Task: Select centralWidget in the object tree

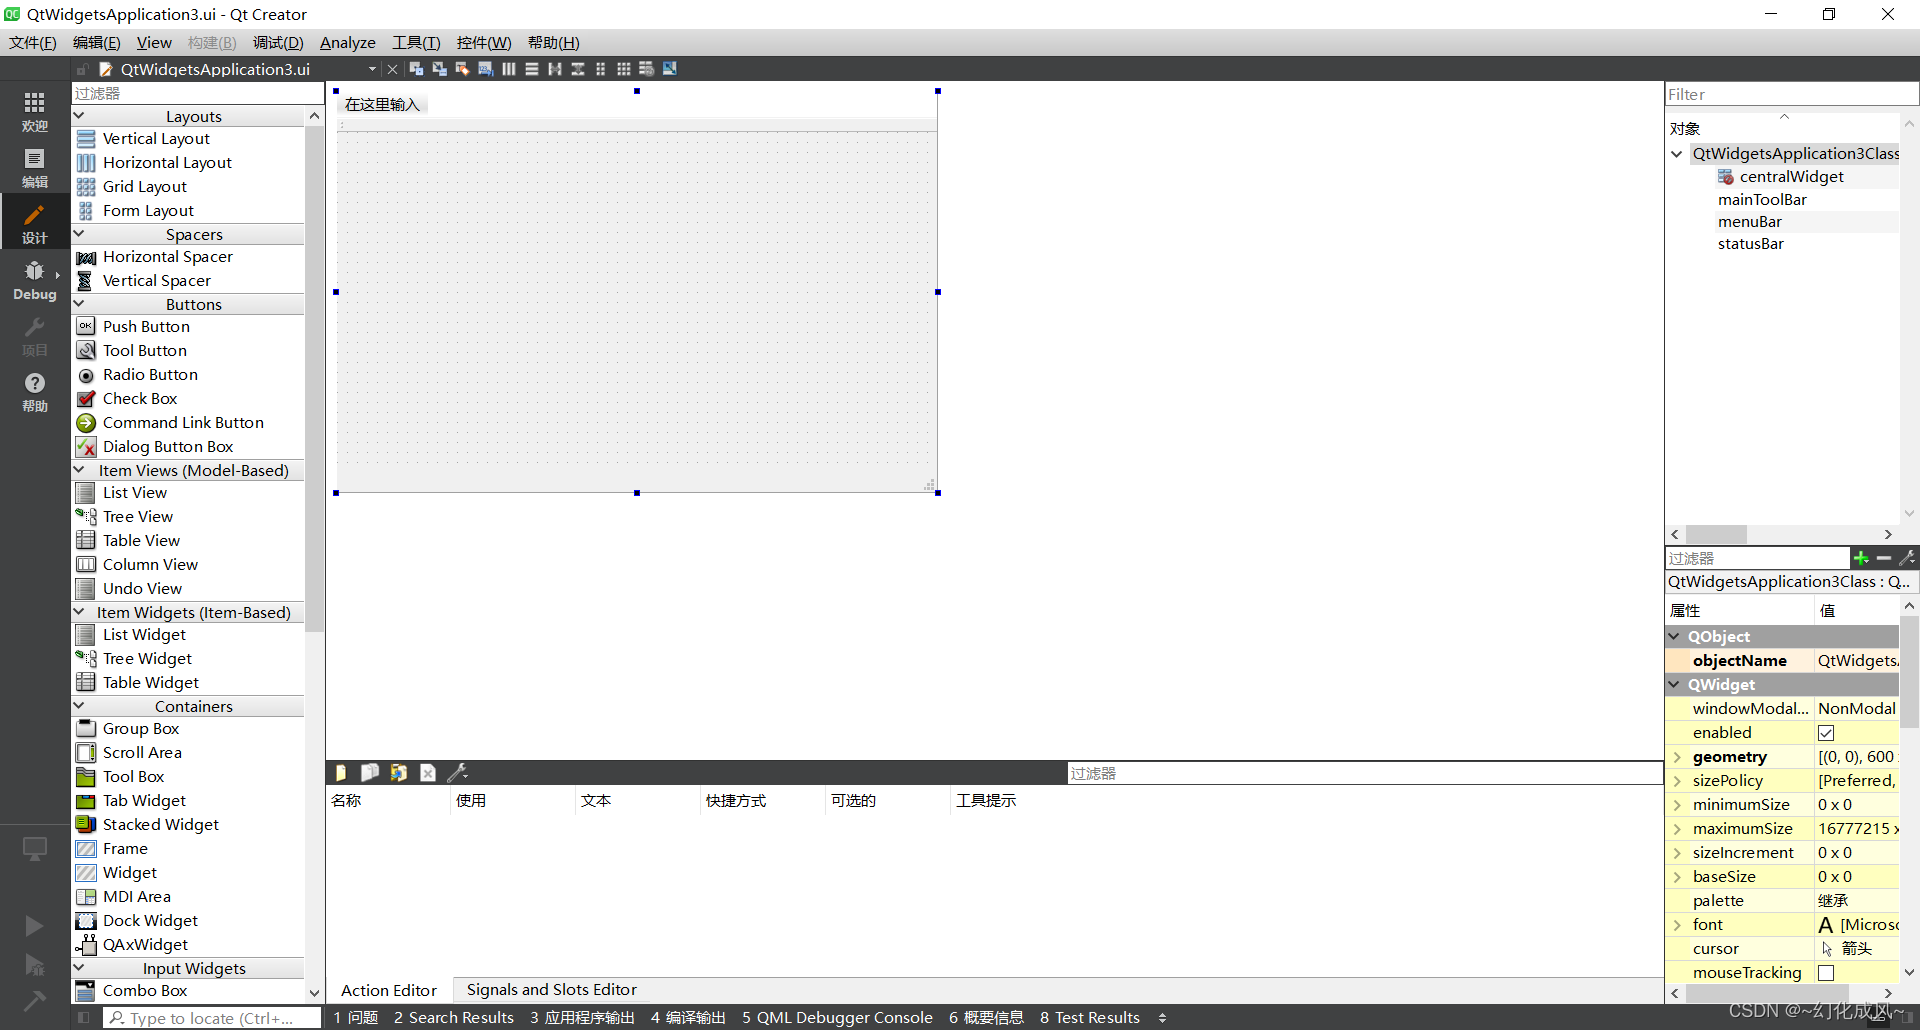Action: coord(1791,177)
